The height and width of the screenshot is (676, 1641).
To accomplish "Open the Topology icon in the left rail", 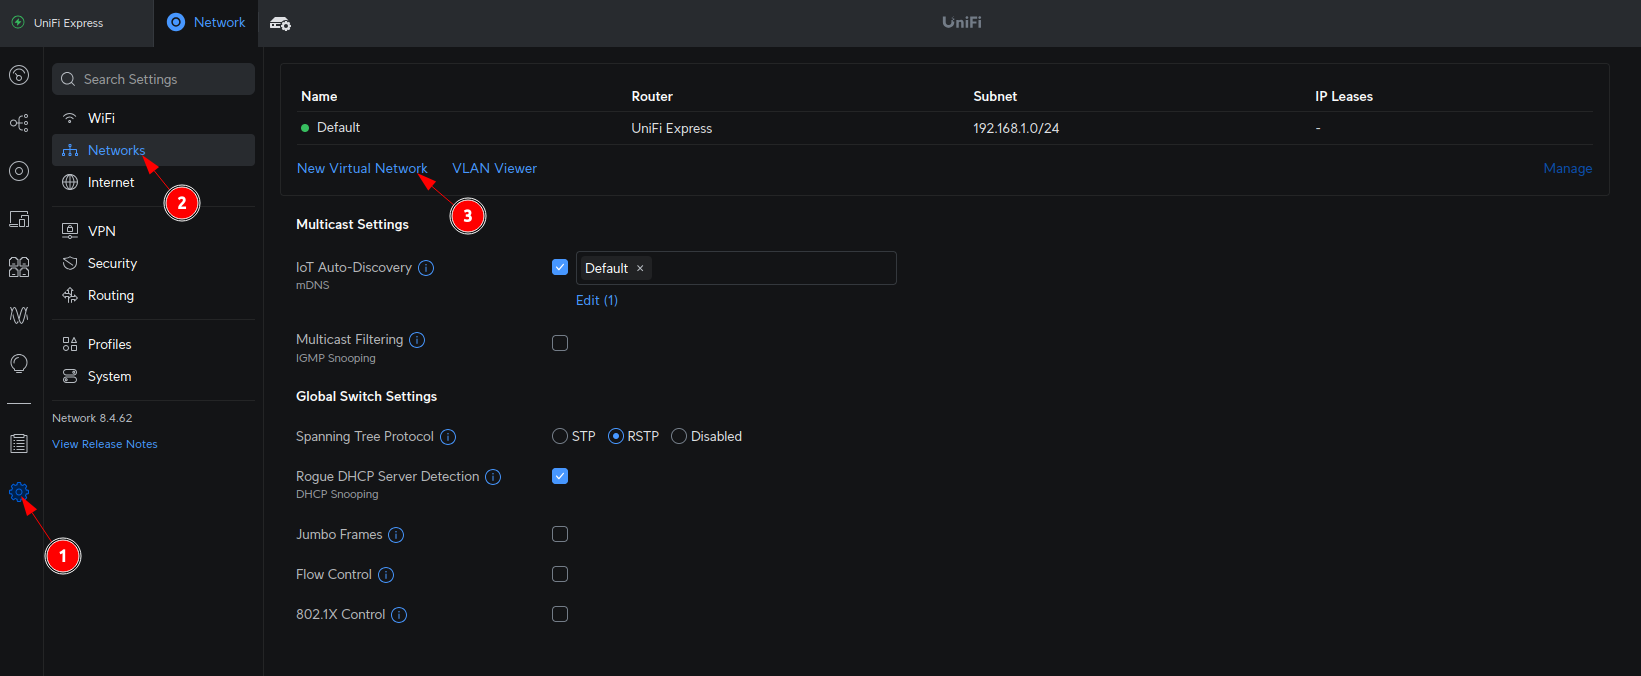I will pos(19,123).
